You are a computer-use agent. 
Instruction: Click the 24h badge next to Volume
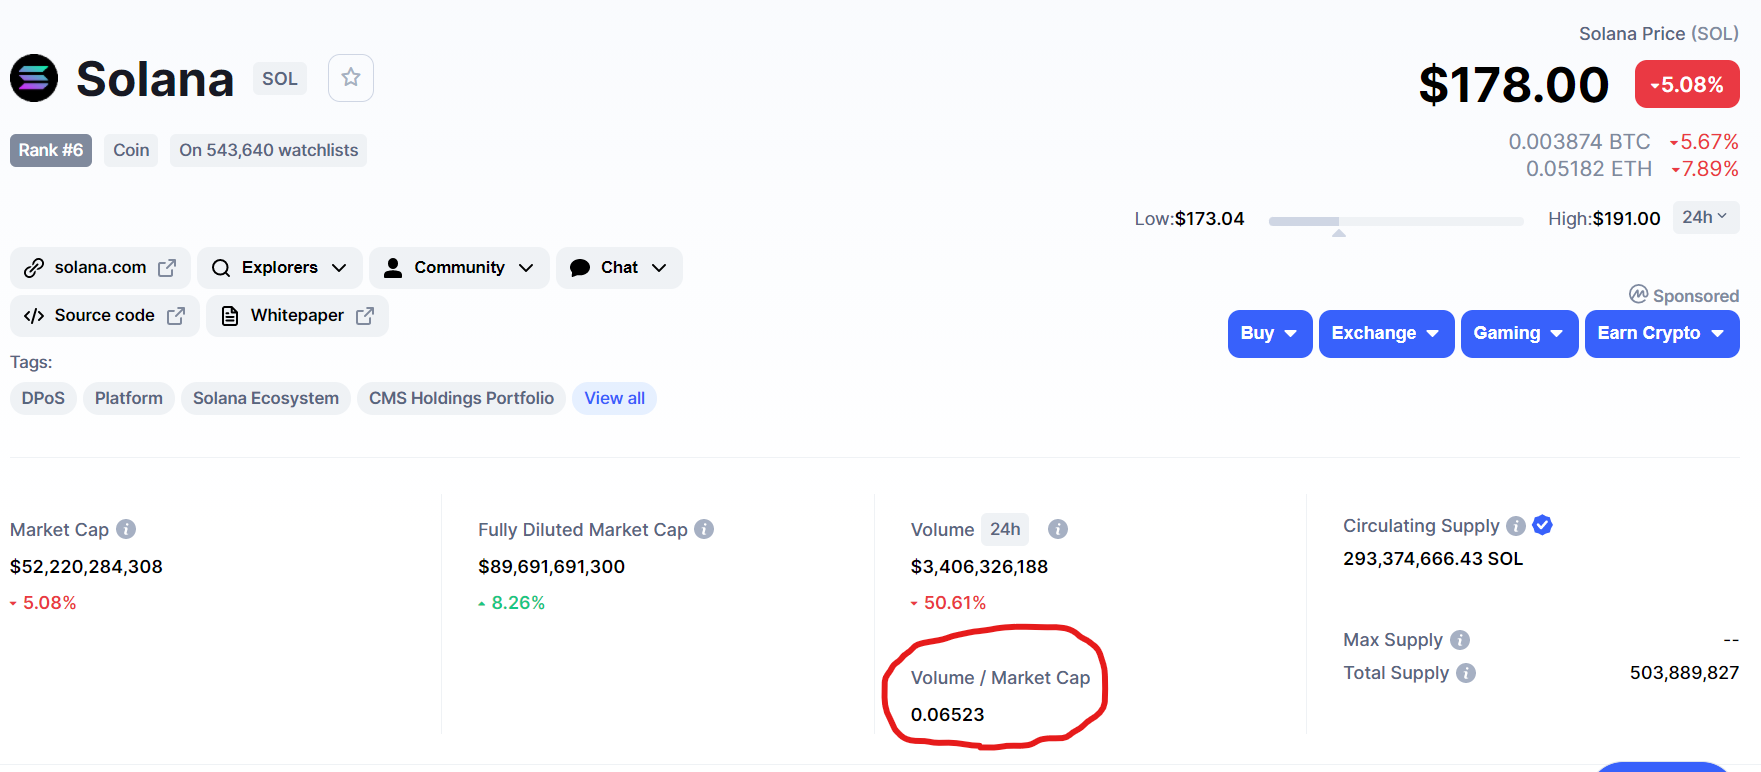1005,529
